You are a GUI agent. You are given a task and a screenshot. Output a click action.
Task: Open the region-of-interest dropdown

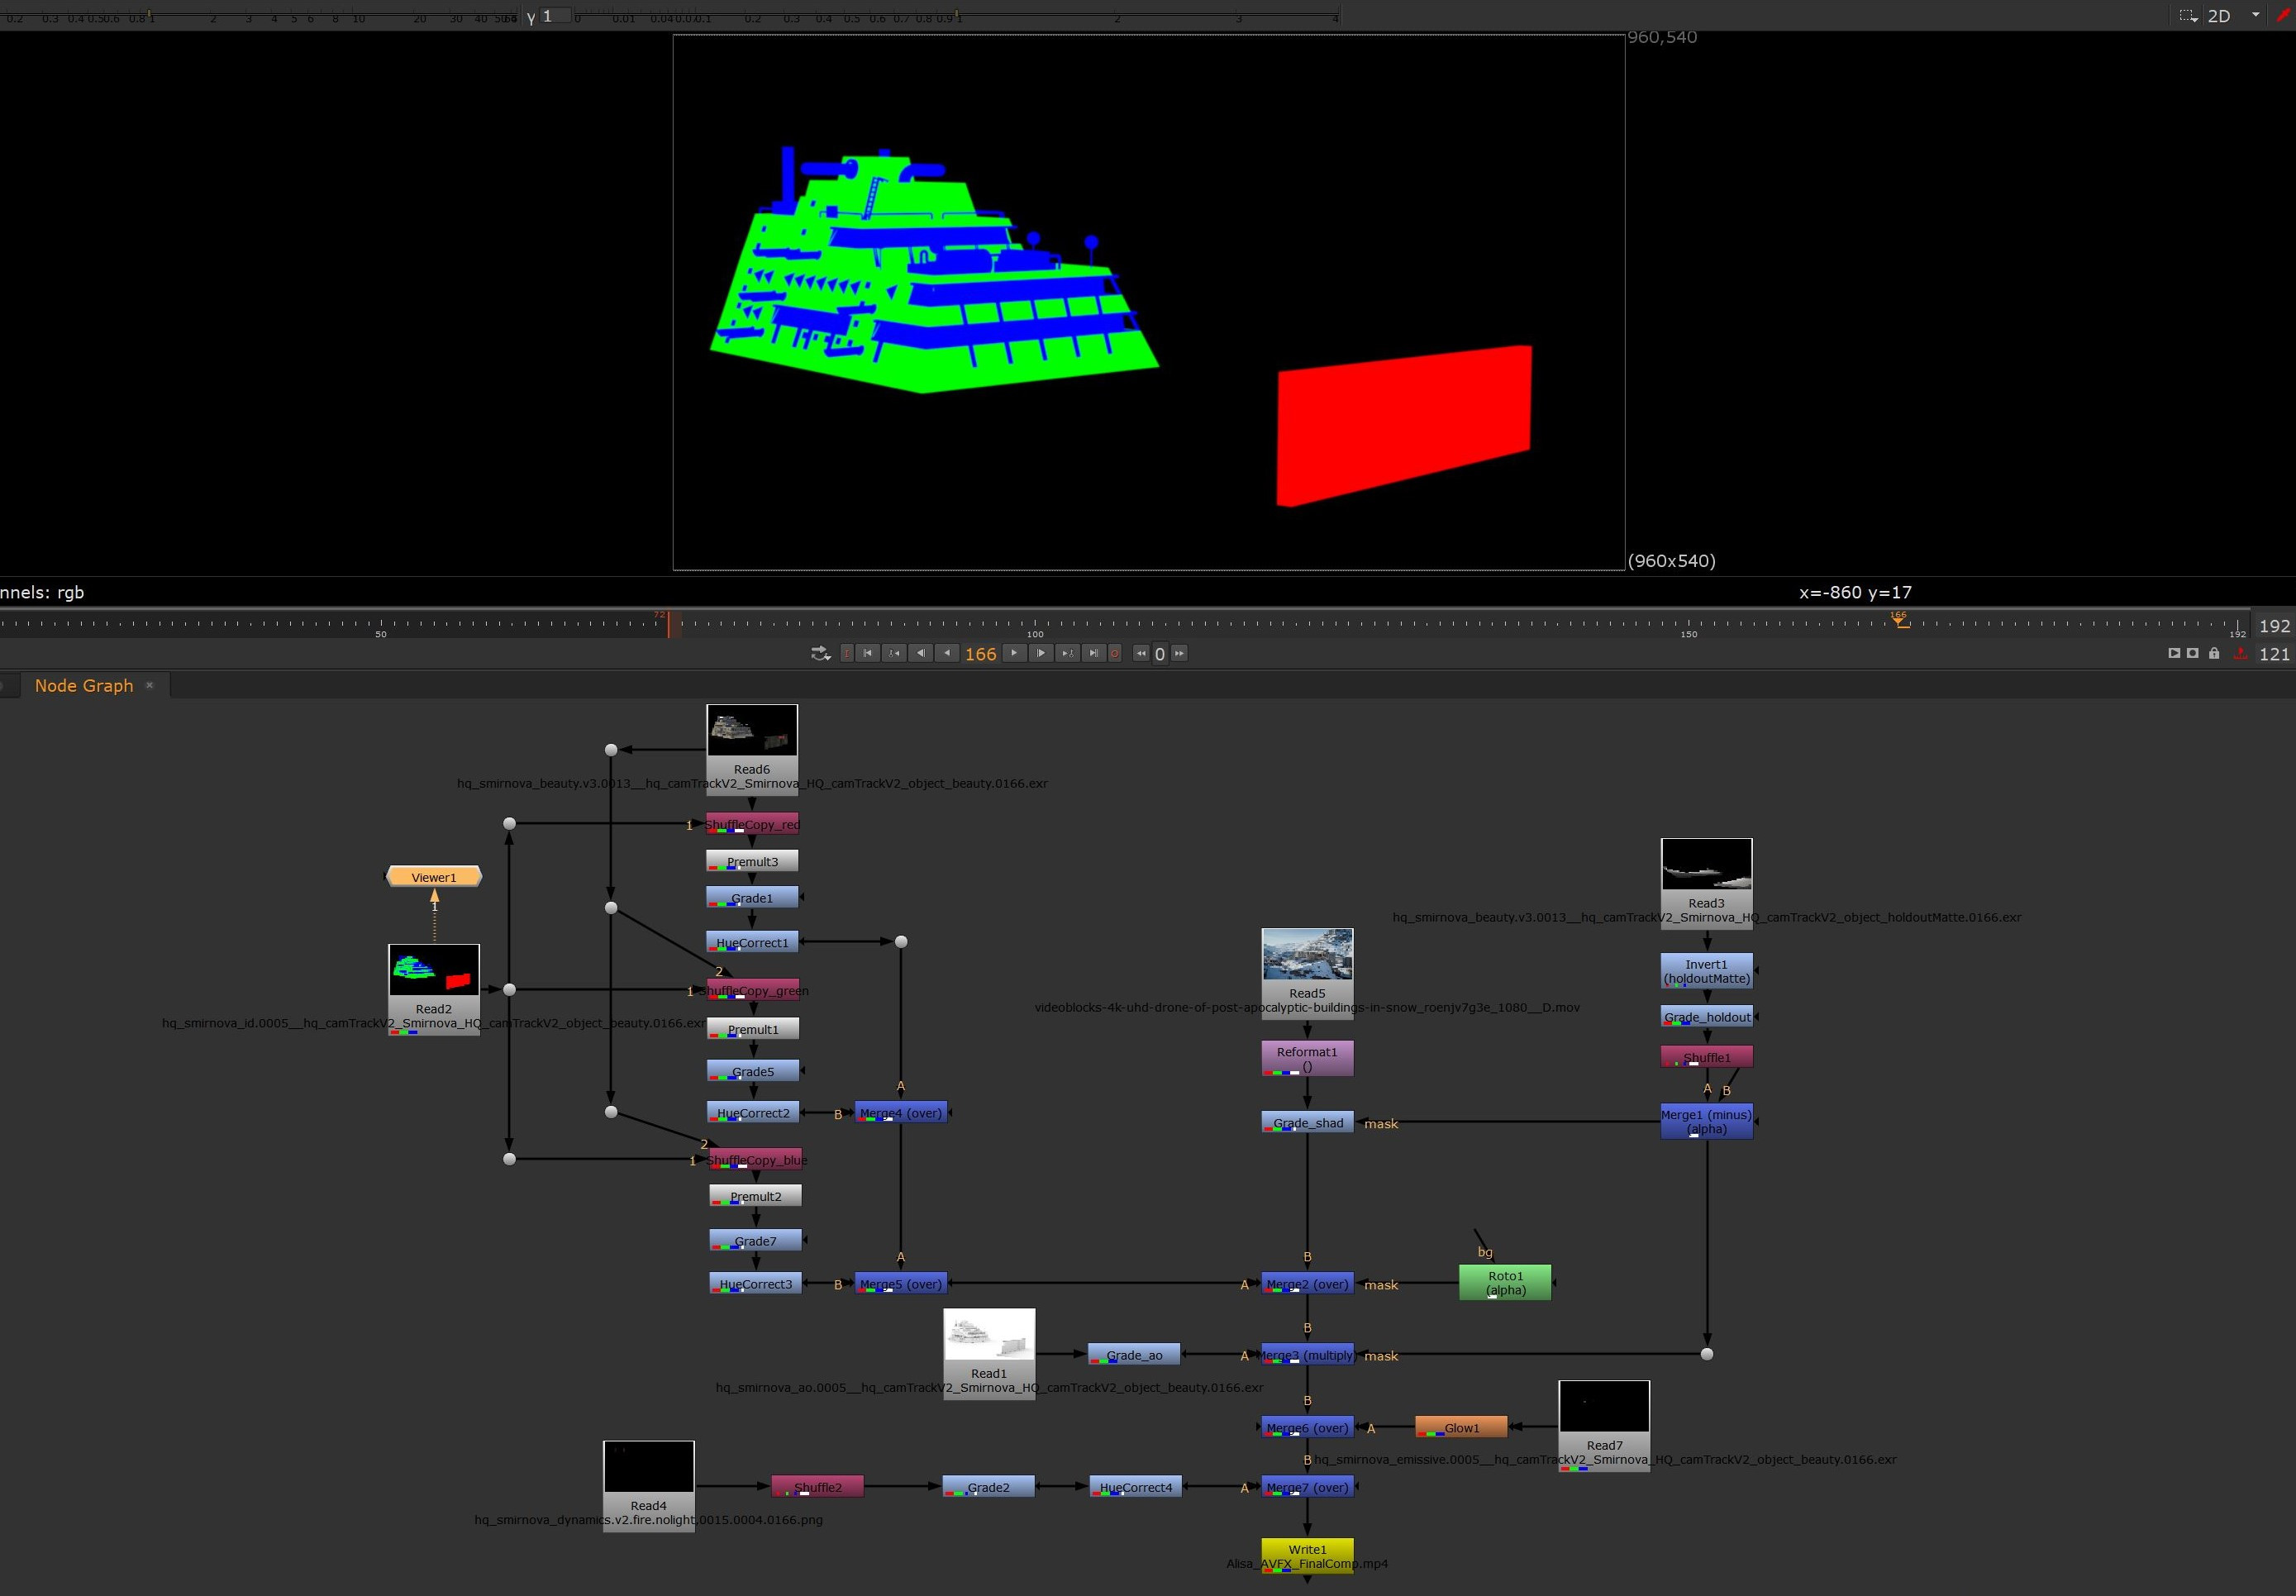(x=2188, y=15)
